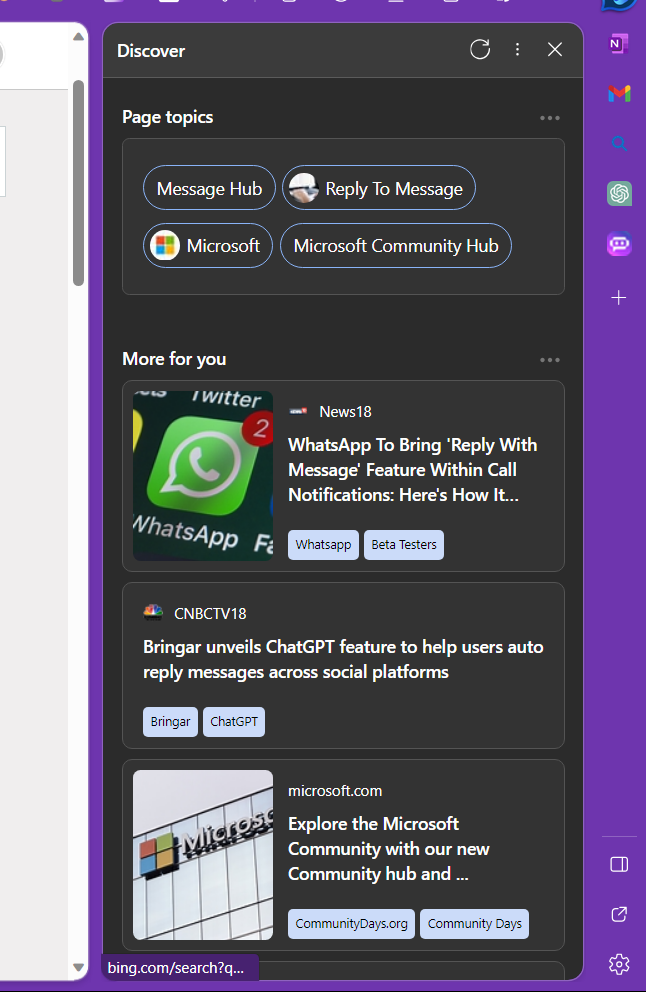Image resolution: width=646 pixels, height=992 pixels.
Task: Select Message Hub topic chip
Action: (x=209, y=188)
